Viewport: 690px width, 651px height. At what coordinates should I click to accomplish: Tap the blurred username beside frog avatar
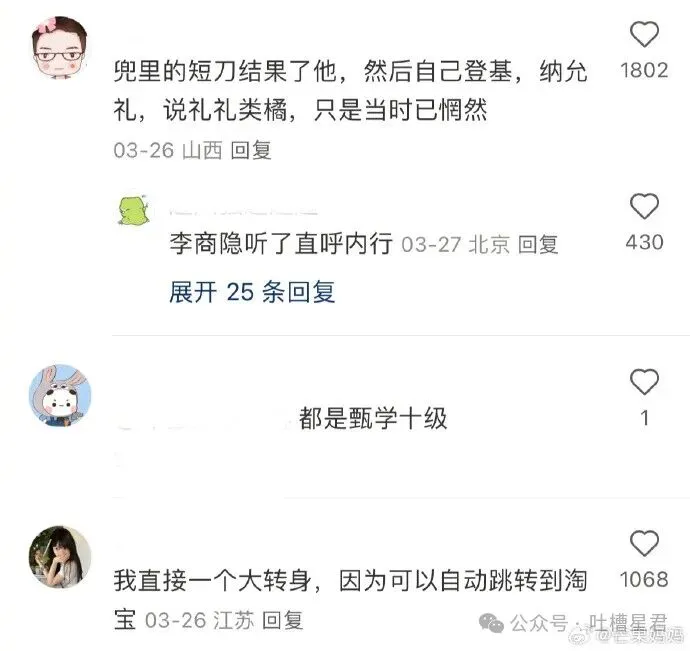pyautogui.click(x=243, y=211)
